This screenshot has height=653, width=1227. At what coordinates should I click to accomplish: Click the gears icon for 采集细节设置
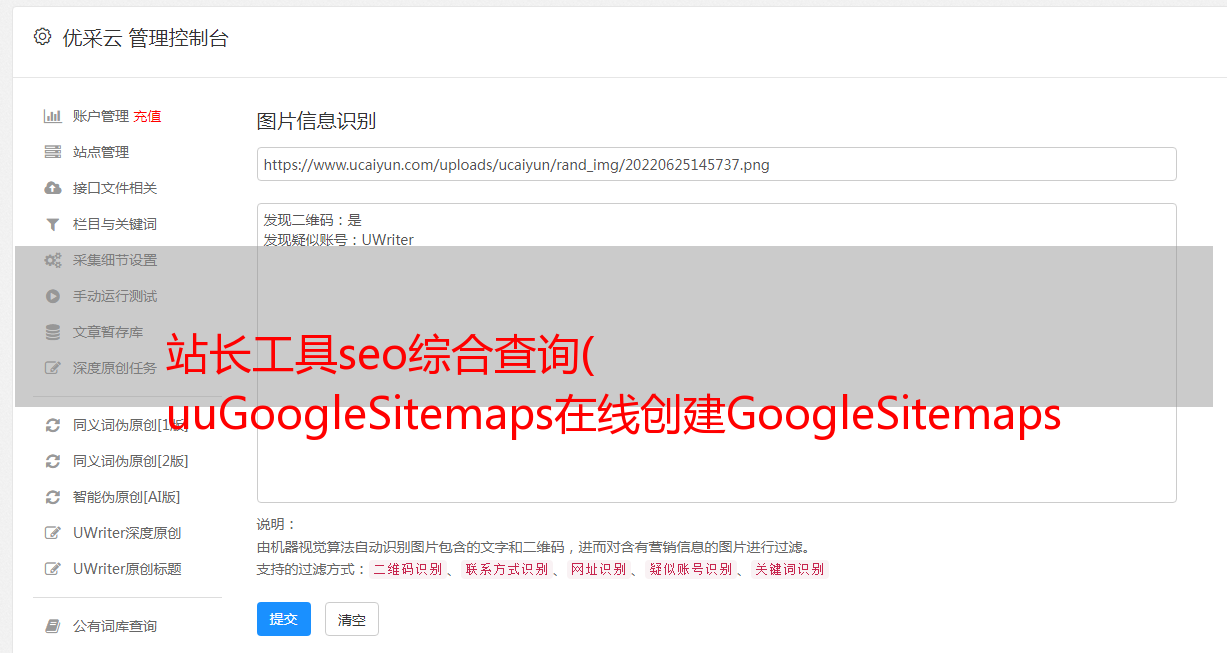(x=53, y=260)
